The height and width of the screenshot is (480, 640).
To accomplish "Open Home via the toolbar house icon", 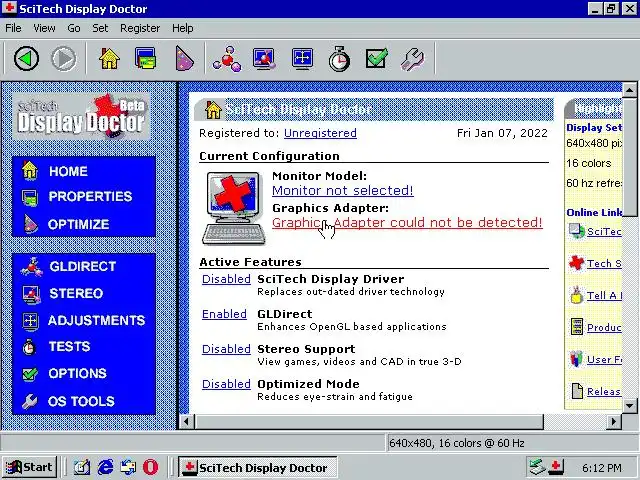I will [x=109, y=59].
